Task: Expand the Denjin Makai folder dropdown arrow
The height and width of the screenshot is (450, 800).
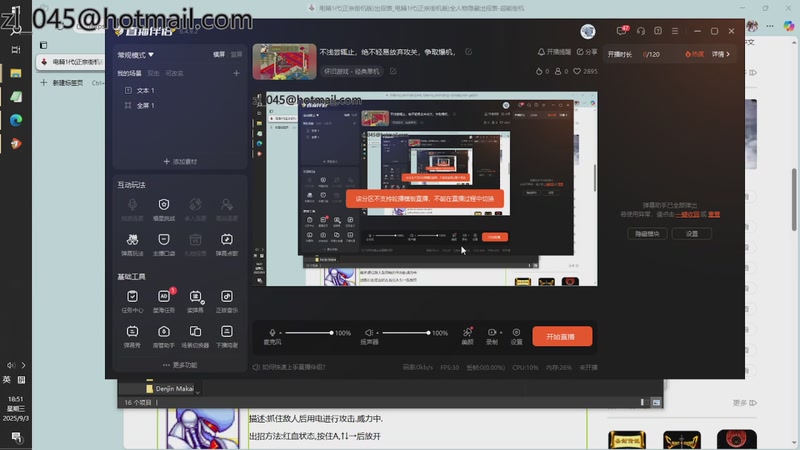Action: tap(197, 392)
